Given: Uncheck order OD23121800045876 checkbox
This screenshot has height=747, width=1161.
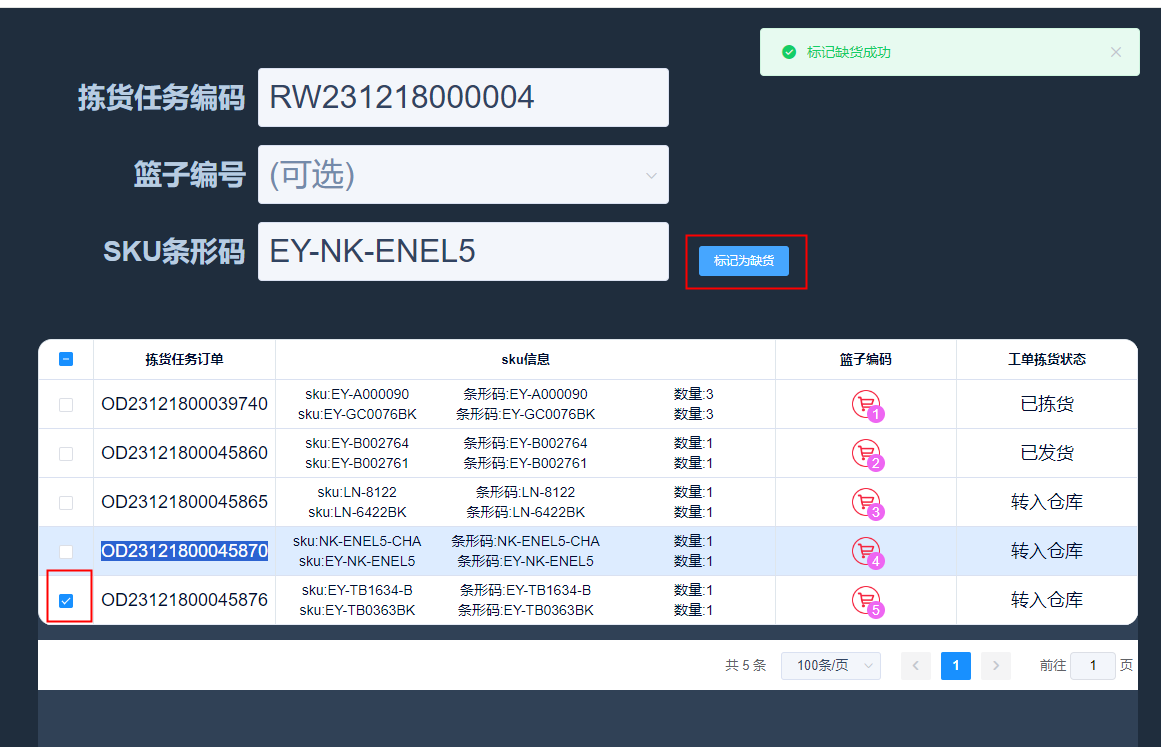Looking at the screenshot, I should pyautogui.click(x=66, y=601).
